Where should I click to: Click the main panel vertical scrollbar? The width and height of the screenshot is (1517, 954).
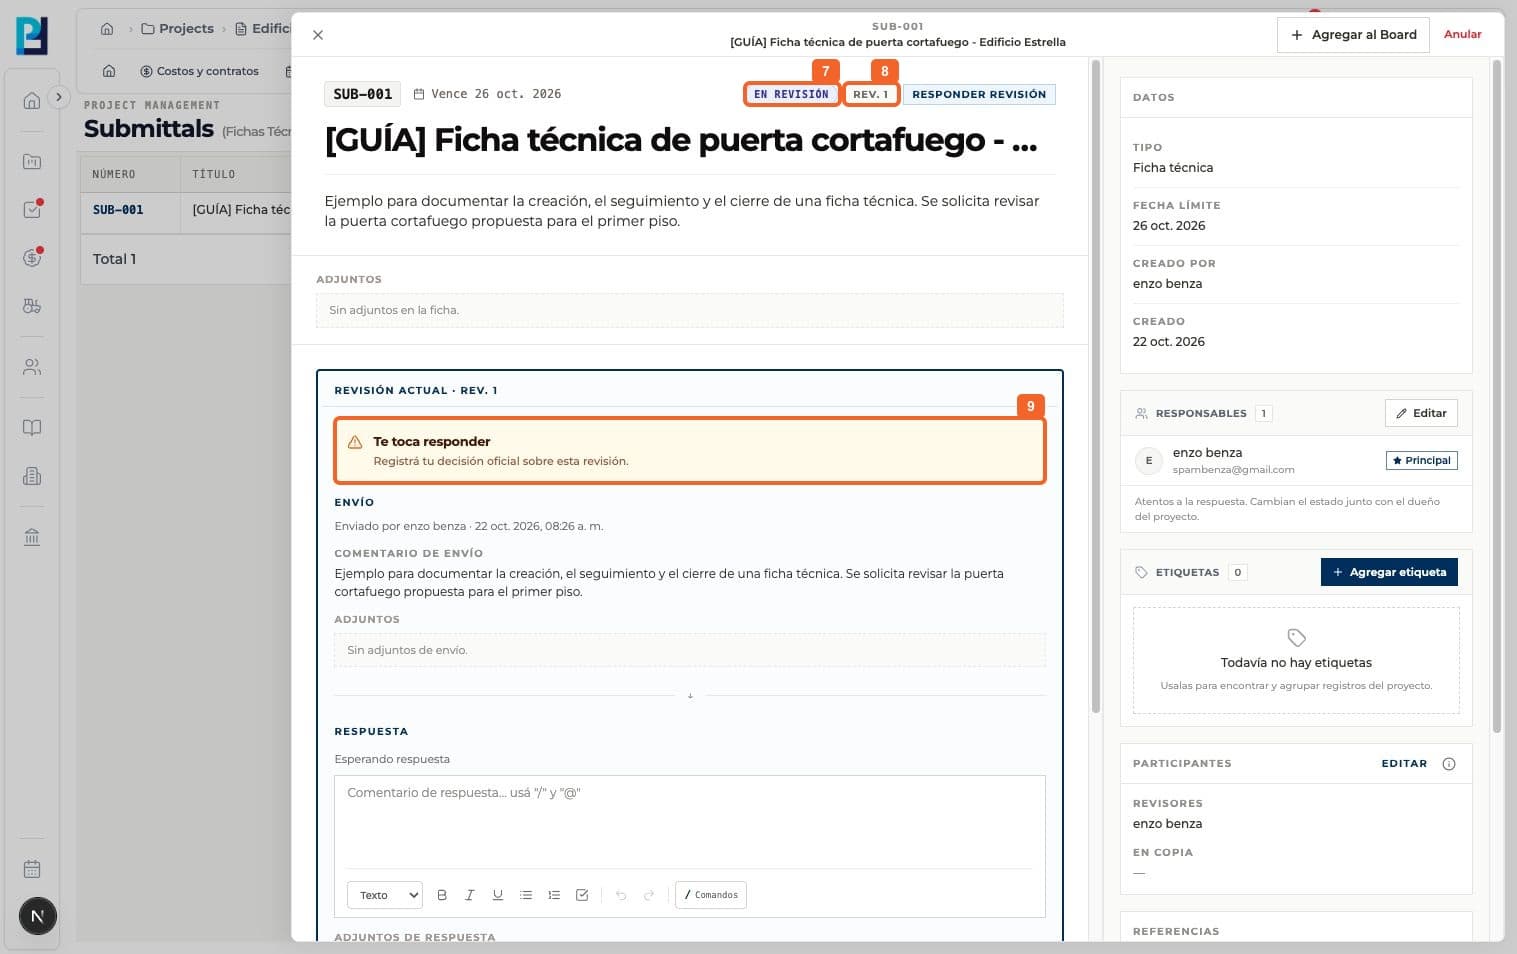[1095, 385]
